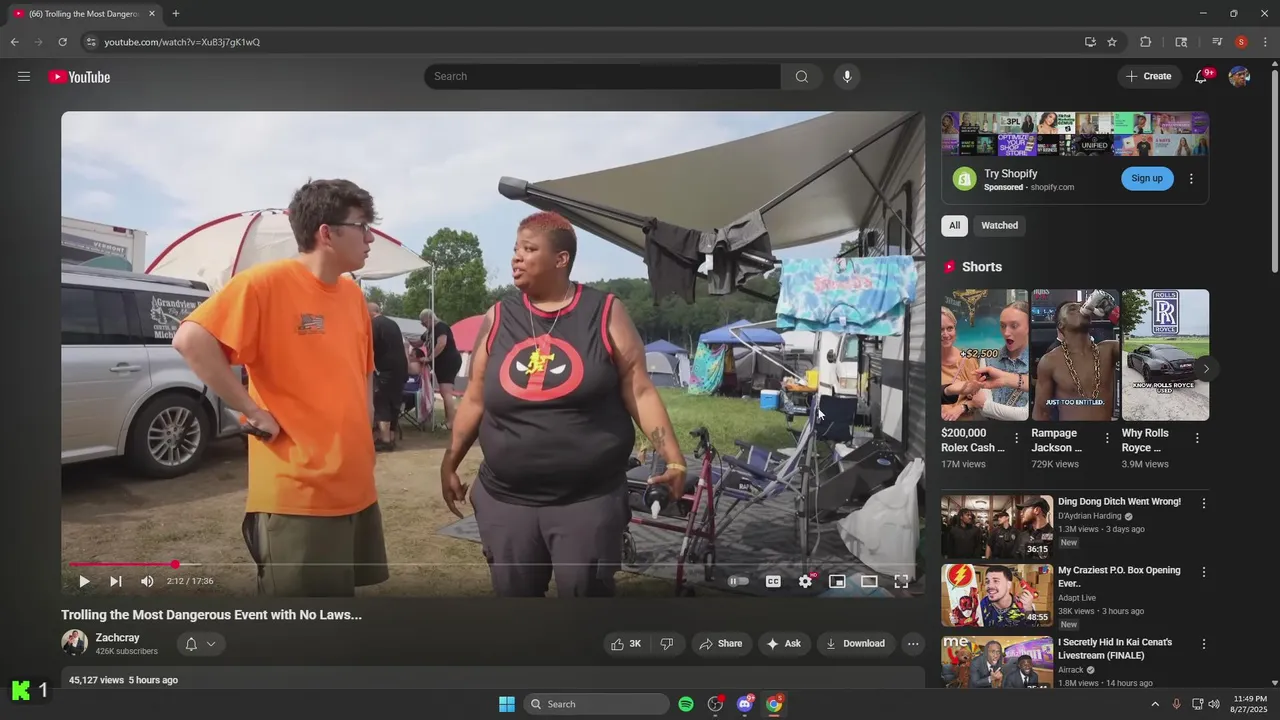
Task: Reload the browser page
Action: coord(62,42)
